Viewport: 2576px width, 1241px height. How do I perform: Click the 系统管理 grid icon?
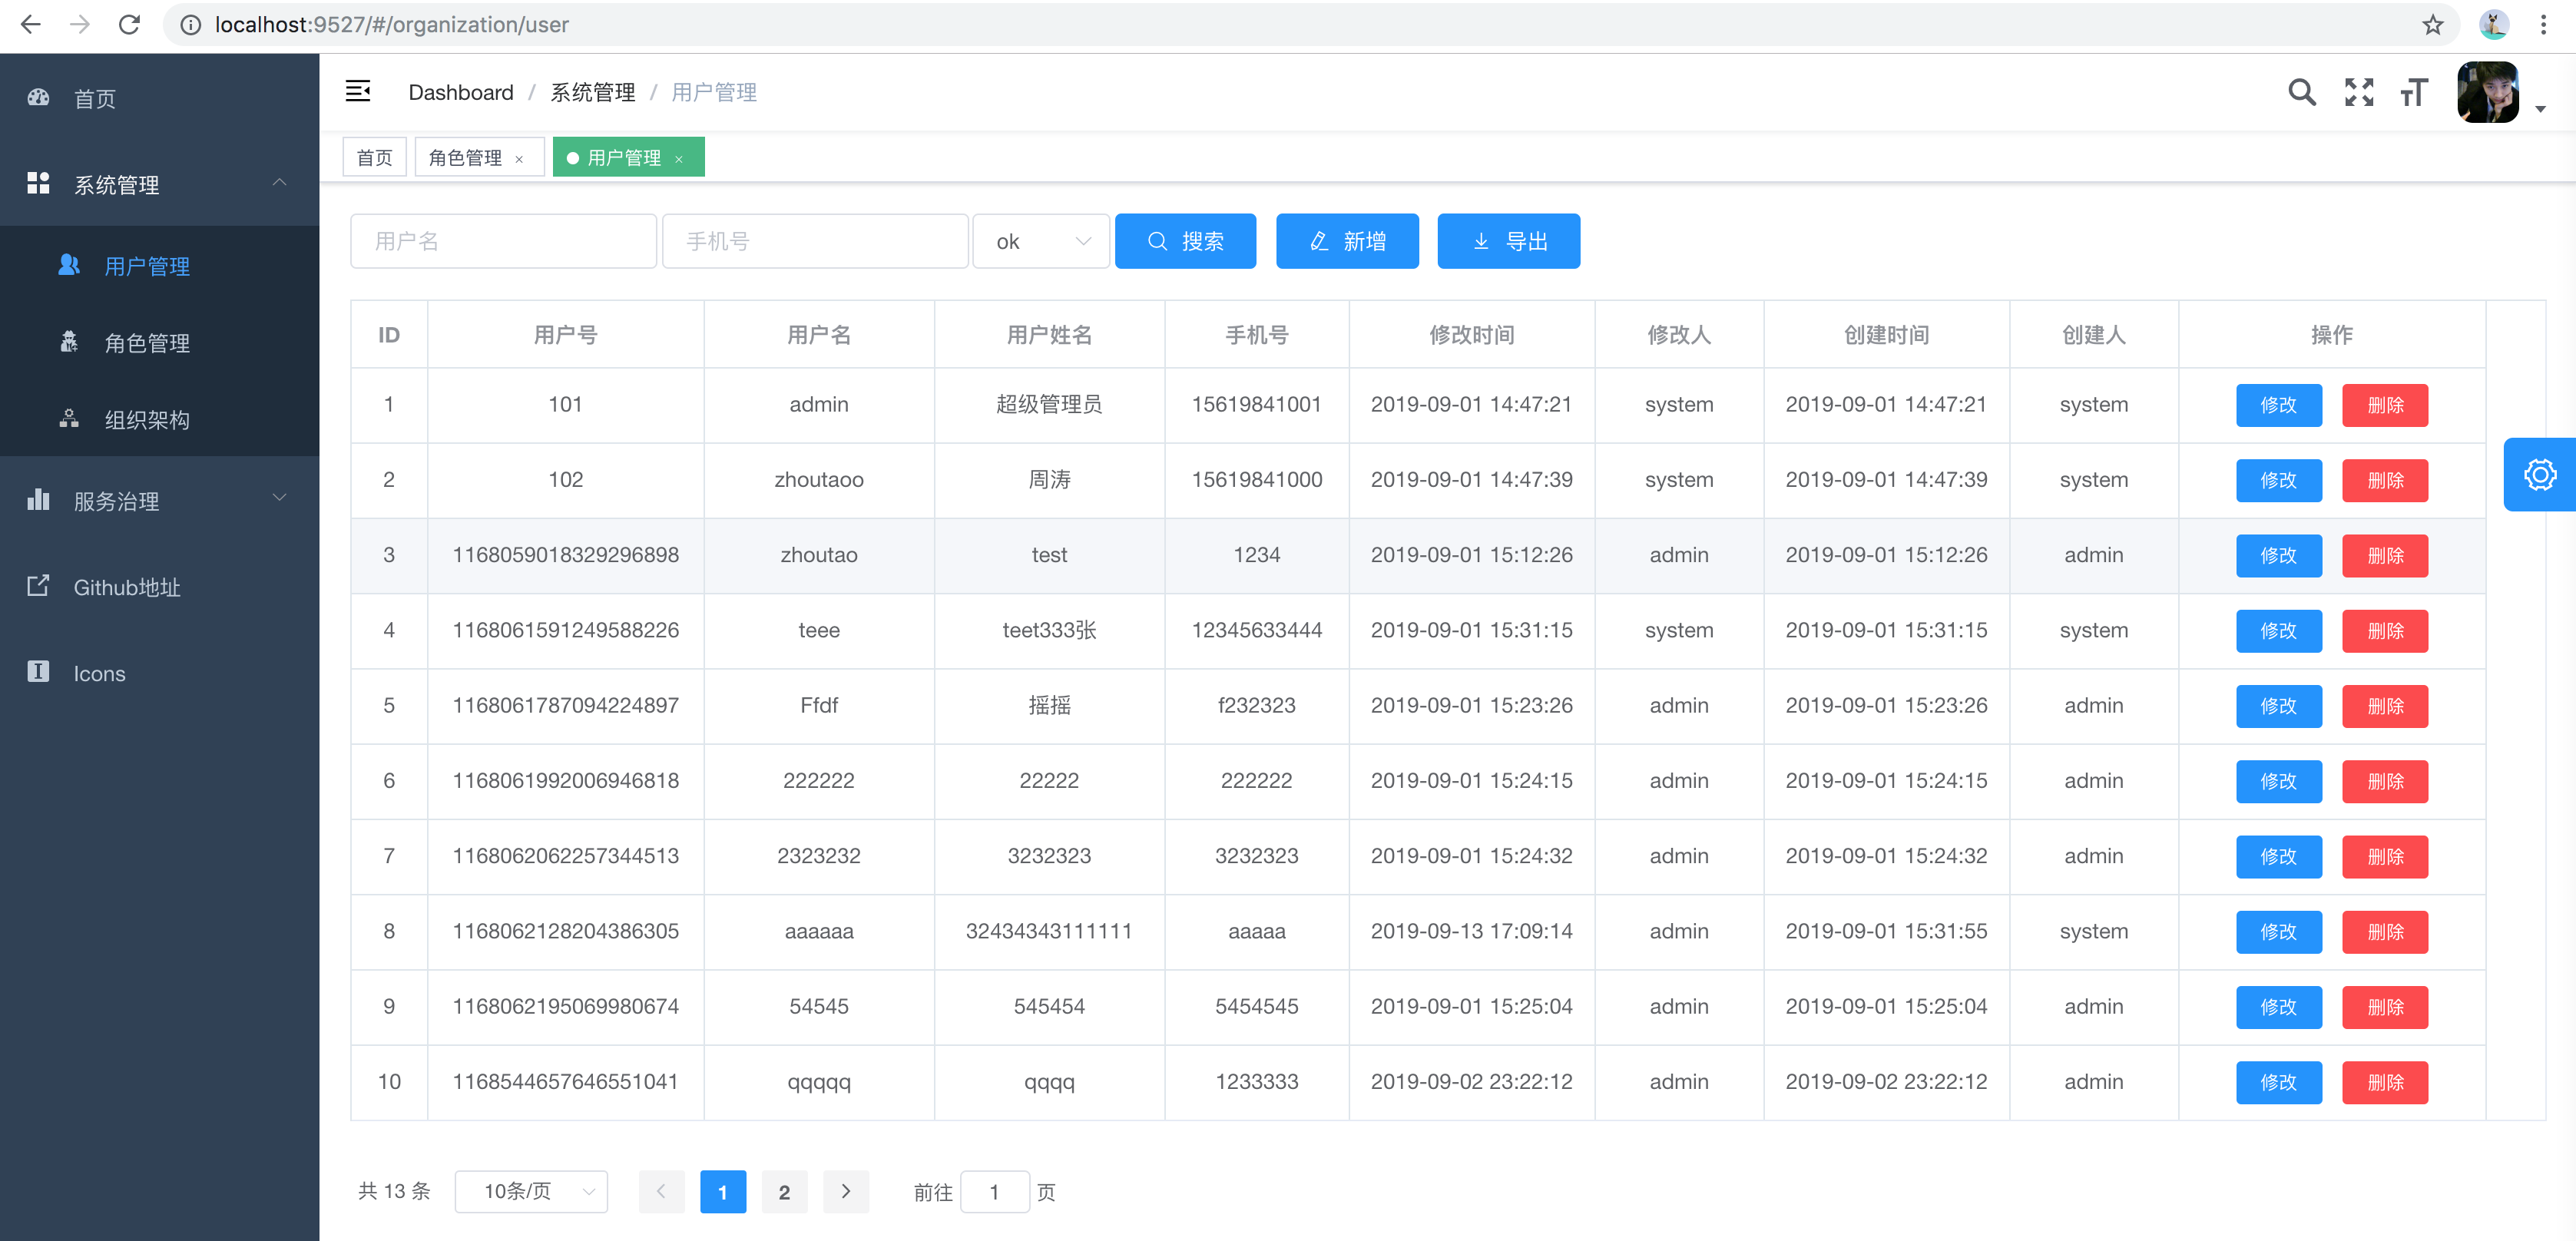click(x=38, y=183)
